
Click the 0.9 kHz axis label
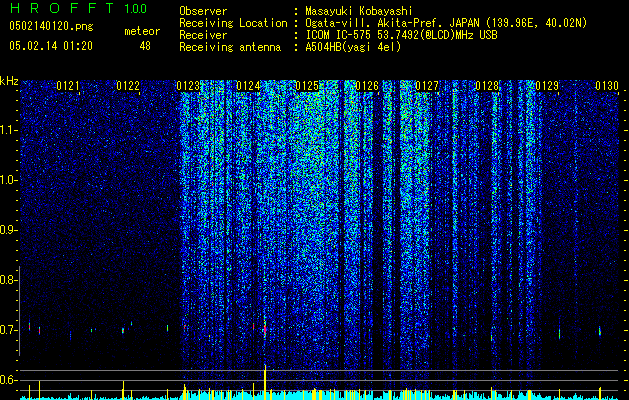(x=8, y=230)
